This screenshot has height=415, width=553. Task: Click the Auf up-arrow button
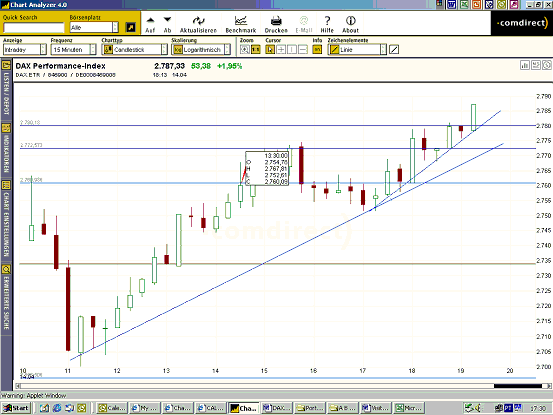coord(150,24)
